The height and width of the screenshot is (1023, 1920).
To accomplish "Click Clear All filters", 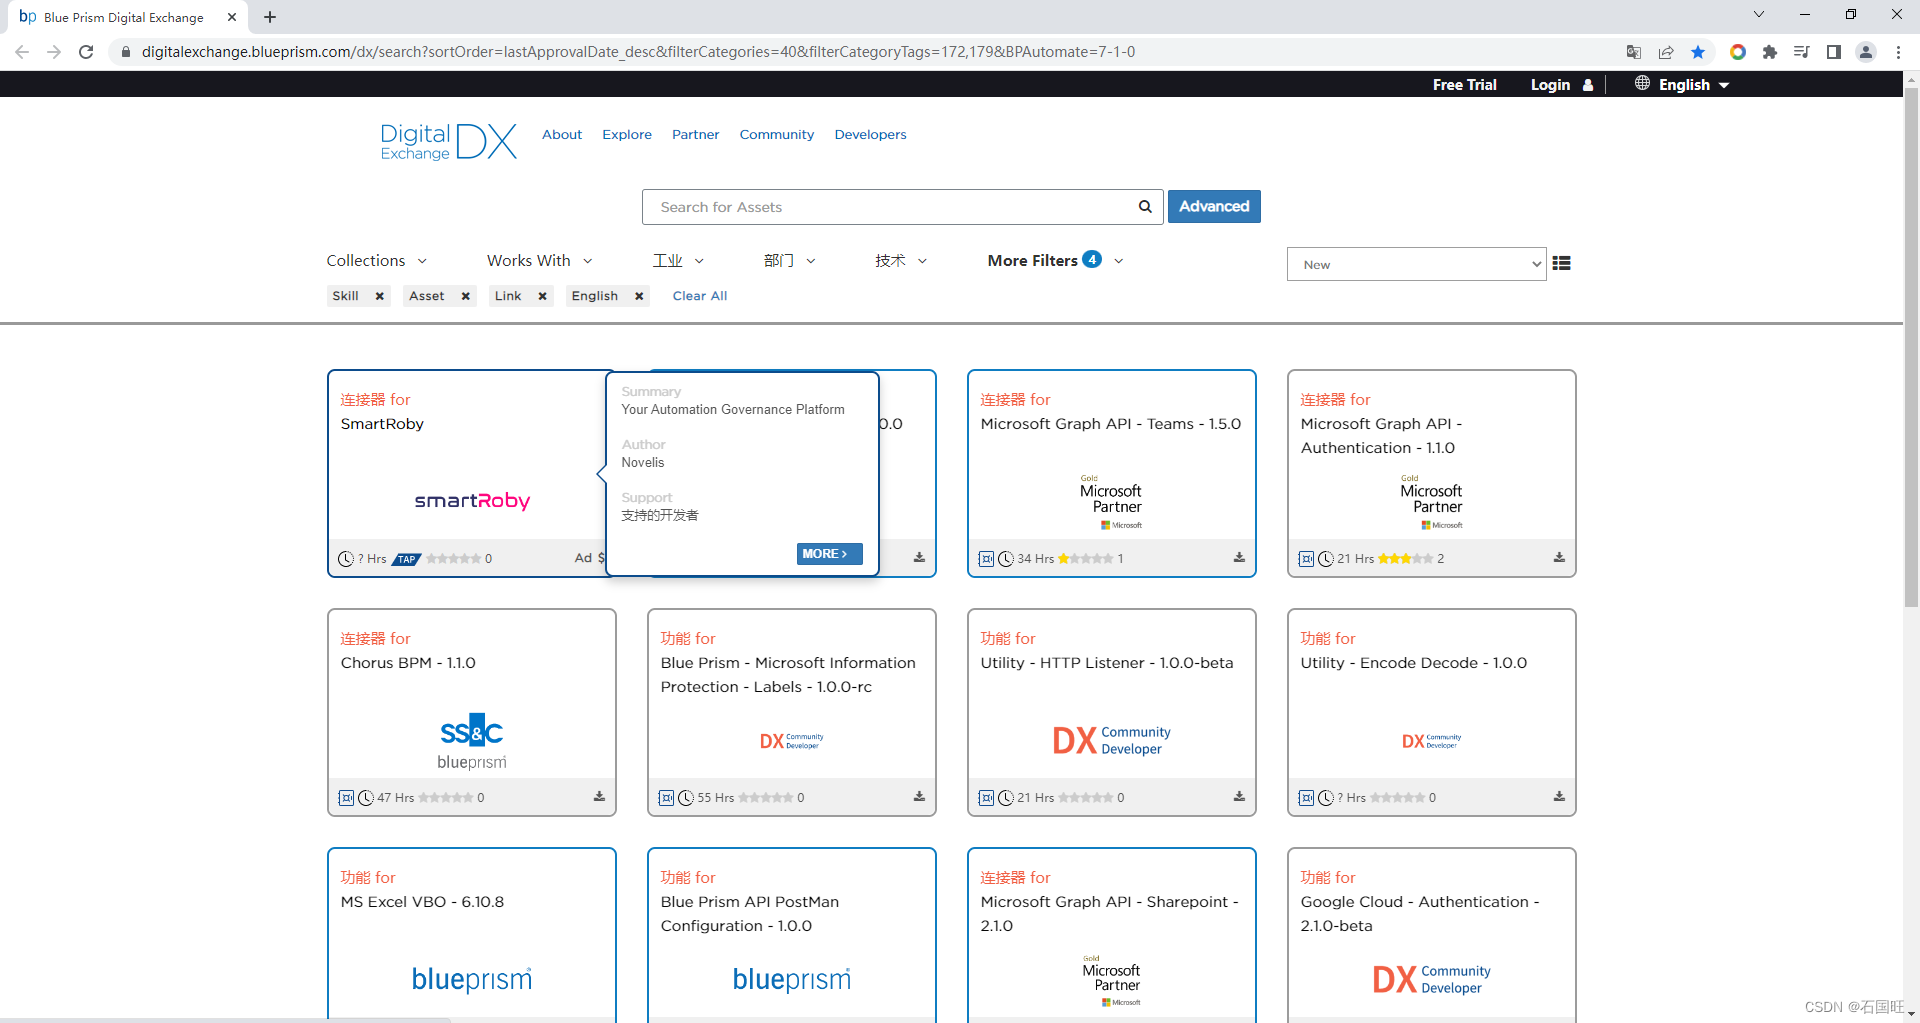I will point(700,296).
